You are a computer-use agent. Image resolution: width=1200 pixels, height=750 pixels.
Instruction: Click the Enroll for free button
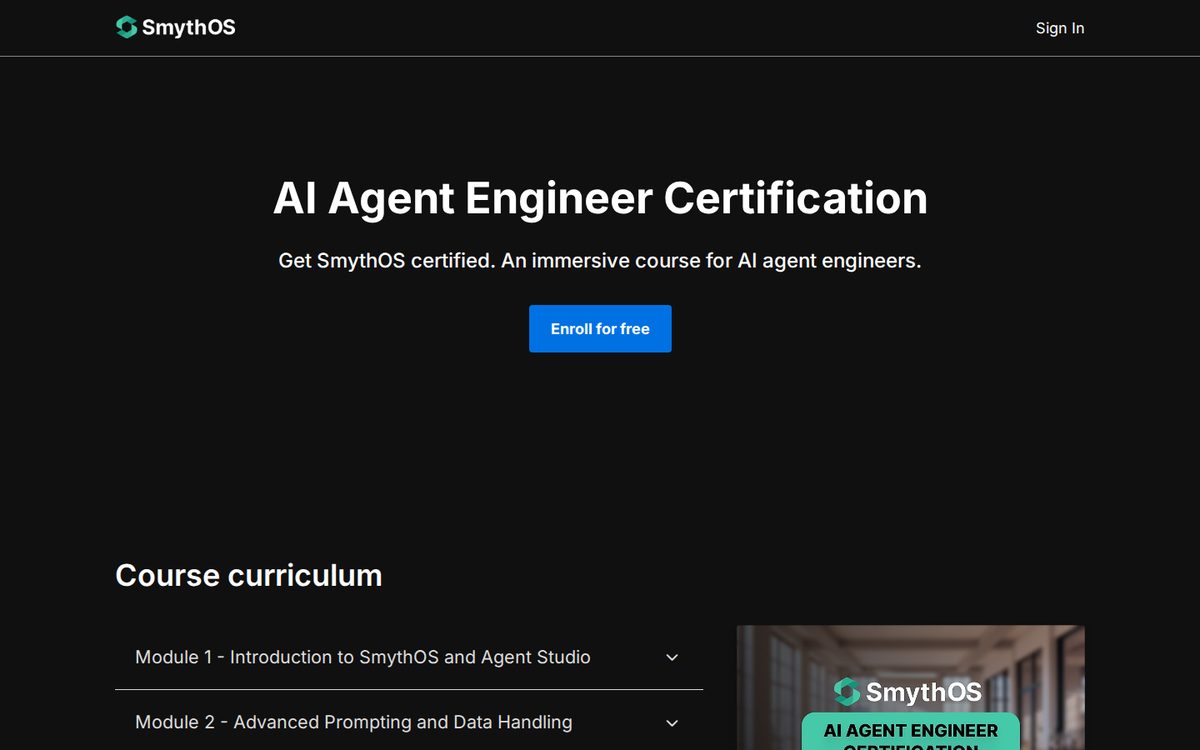[600, 329]
